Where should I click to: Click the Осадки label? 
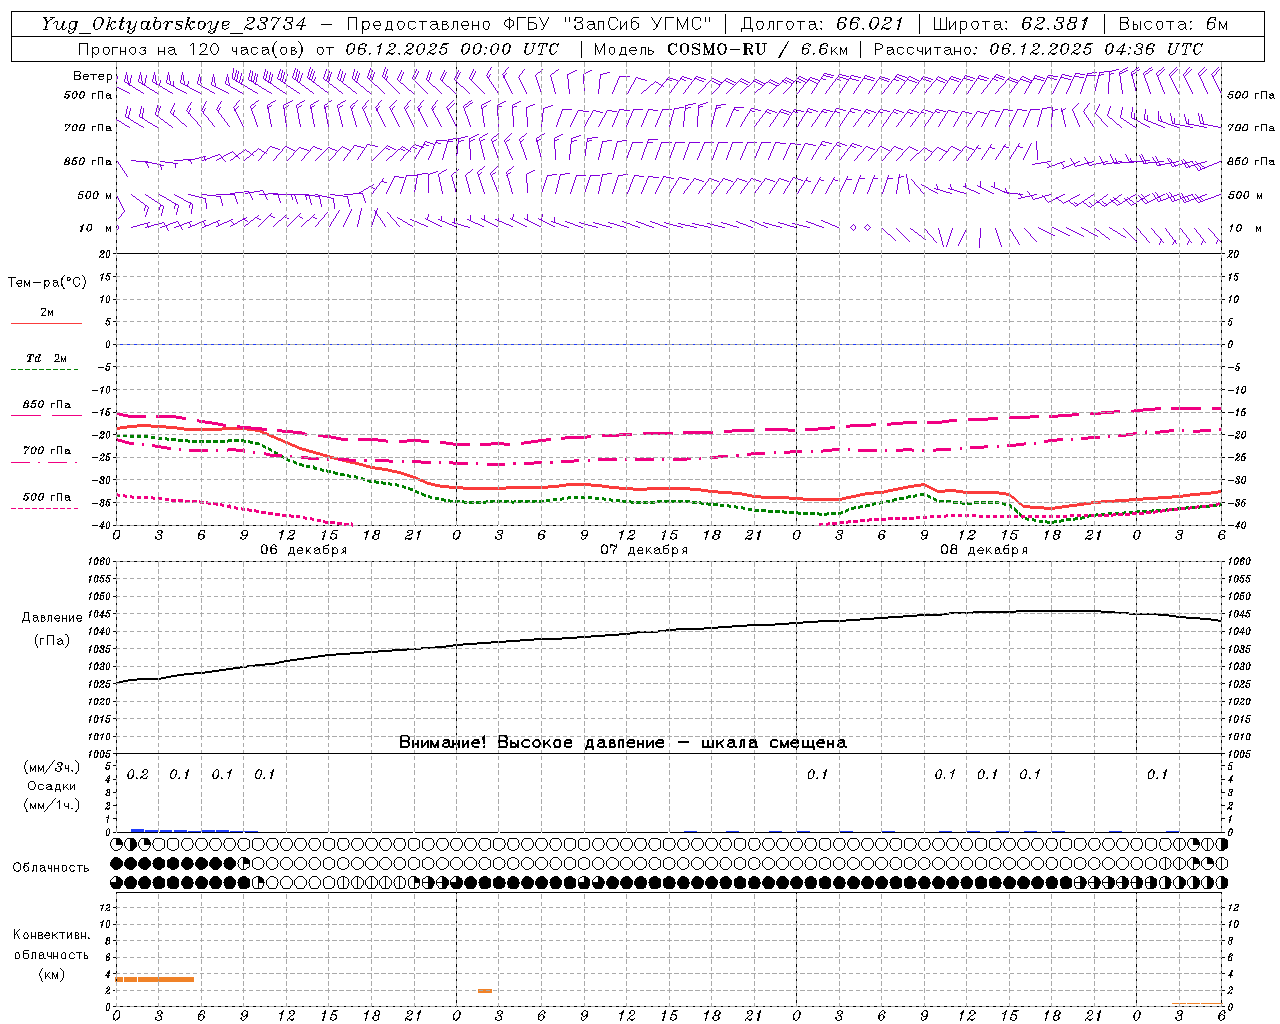(52, 786)
